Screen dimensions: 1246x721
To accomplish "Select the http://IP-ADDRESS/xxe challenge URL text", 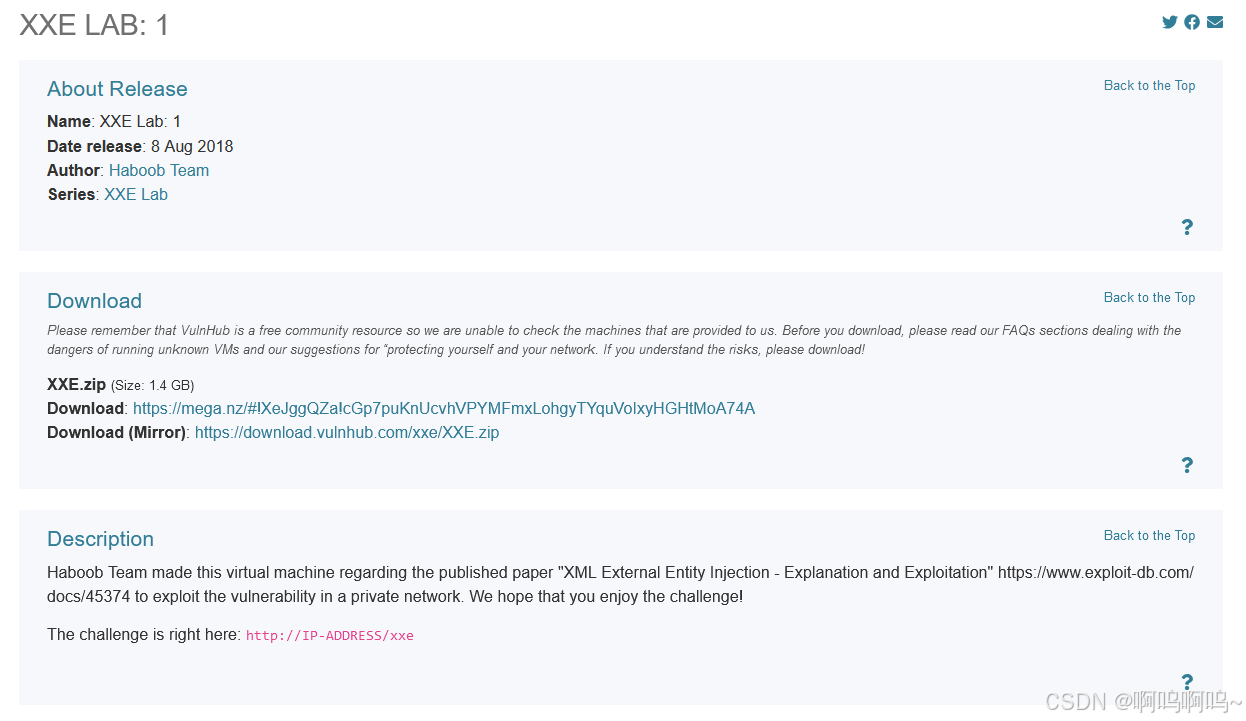I will [x=330, y=635].
